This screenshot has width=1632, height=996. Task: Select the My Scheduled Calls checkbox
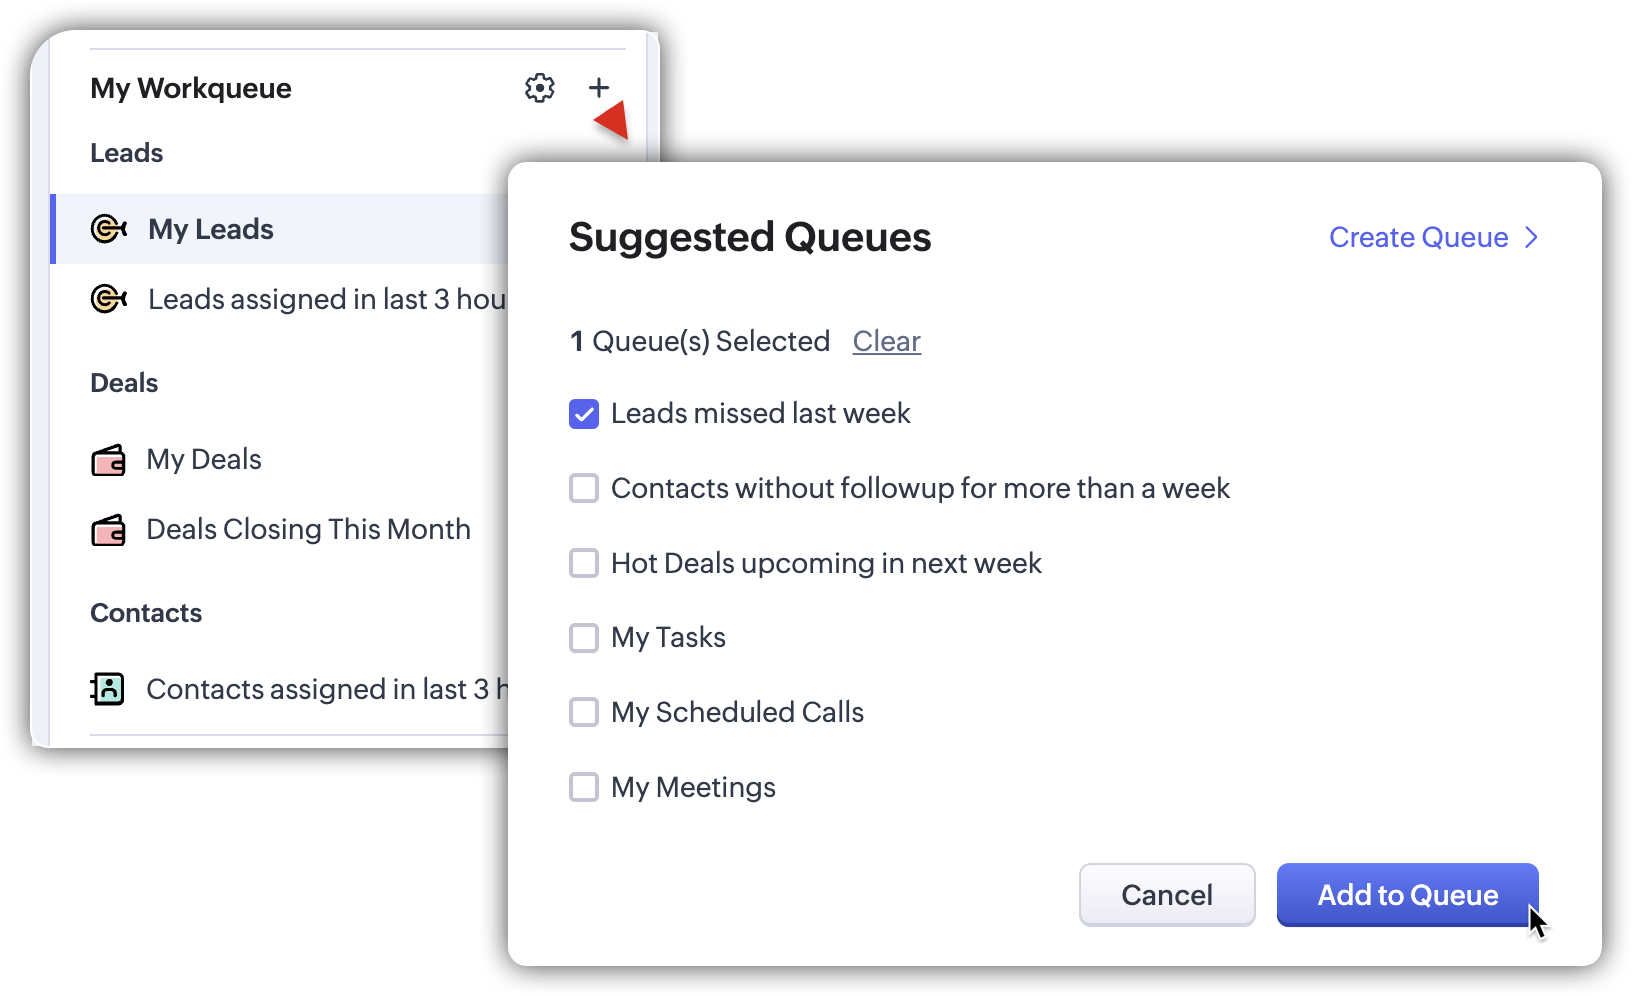point(584,712)
